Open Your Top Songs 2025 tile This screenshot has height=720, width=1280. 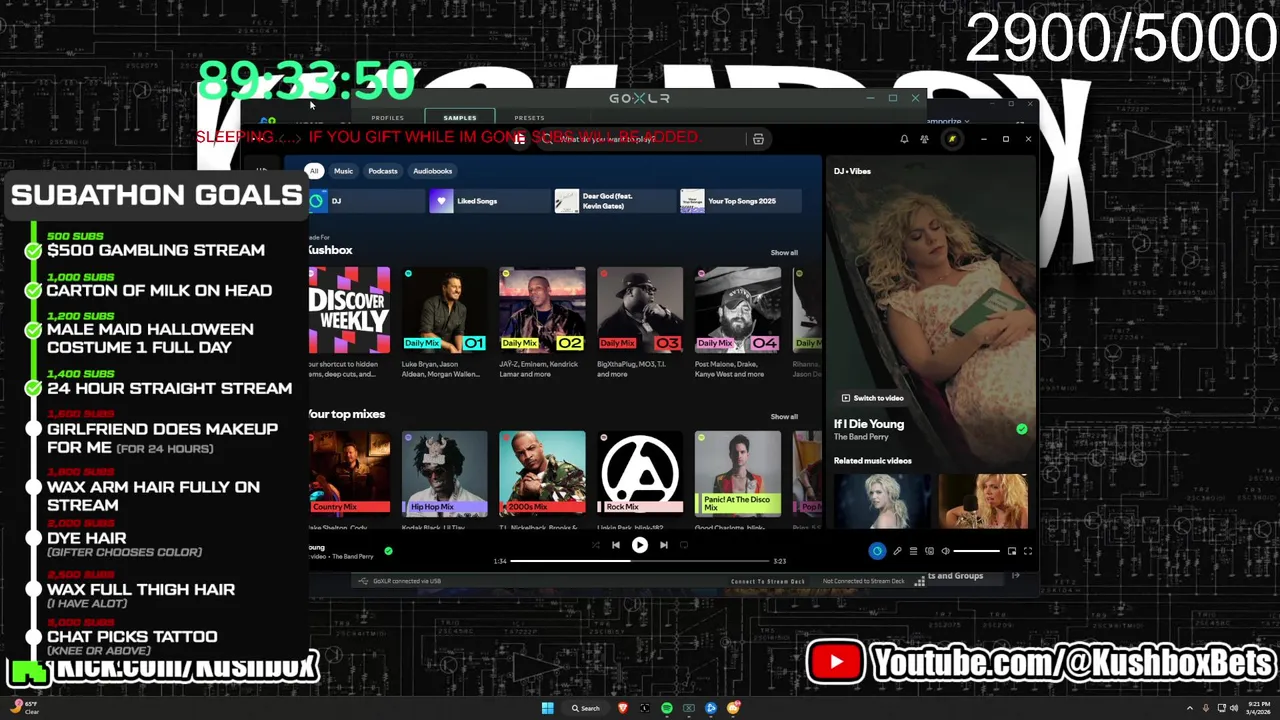tap(741, 201)
